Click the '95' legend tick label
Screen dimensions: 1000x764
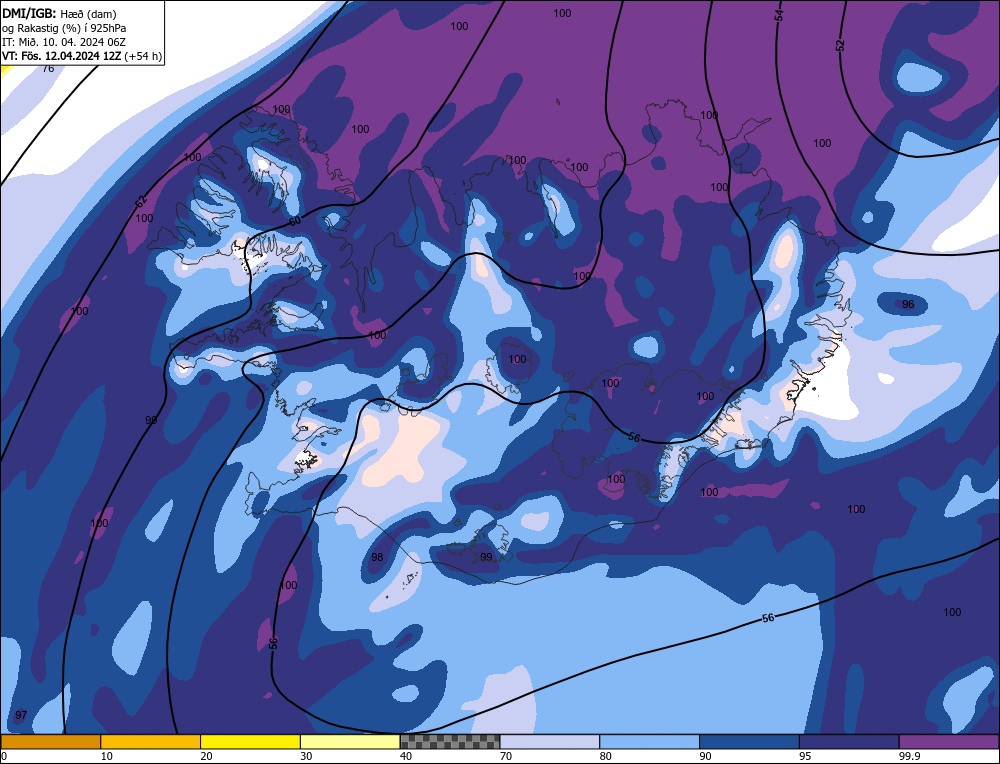tap(805, 756)
